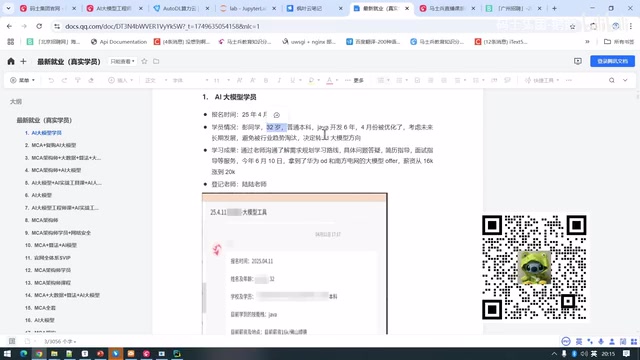Undo the last action
Image resolution: width=640 pixels, height=360 pixels.
51,80
